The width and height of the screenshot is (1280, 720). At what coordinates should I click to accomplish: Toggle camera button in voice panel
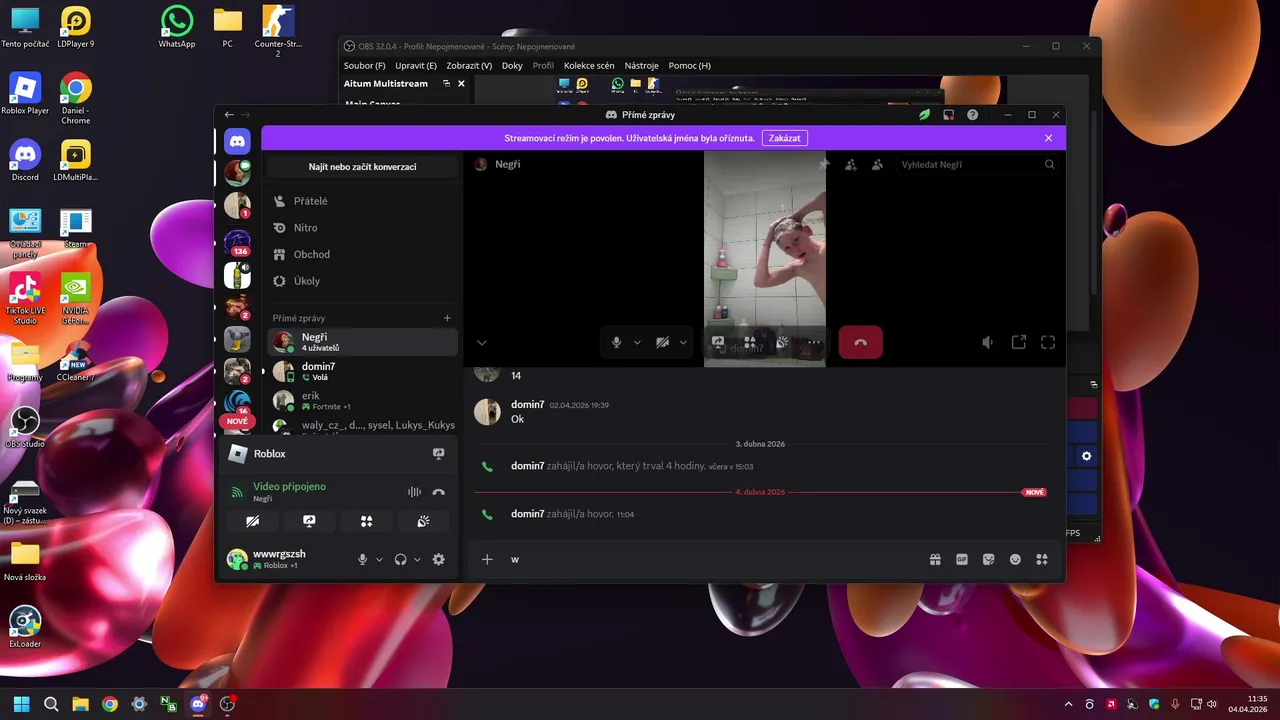click(x=253, y=521)
